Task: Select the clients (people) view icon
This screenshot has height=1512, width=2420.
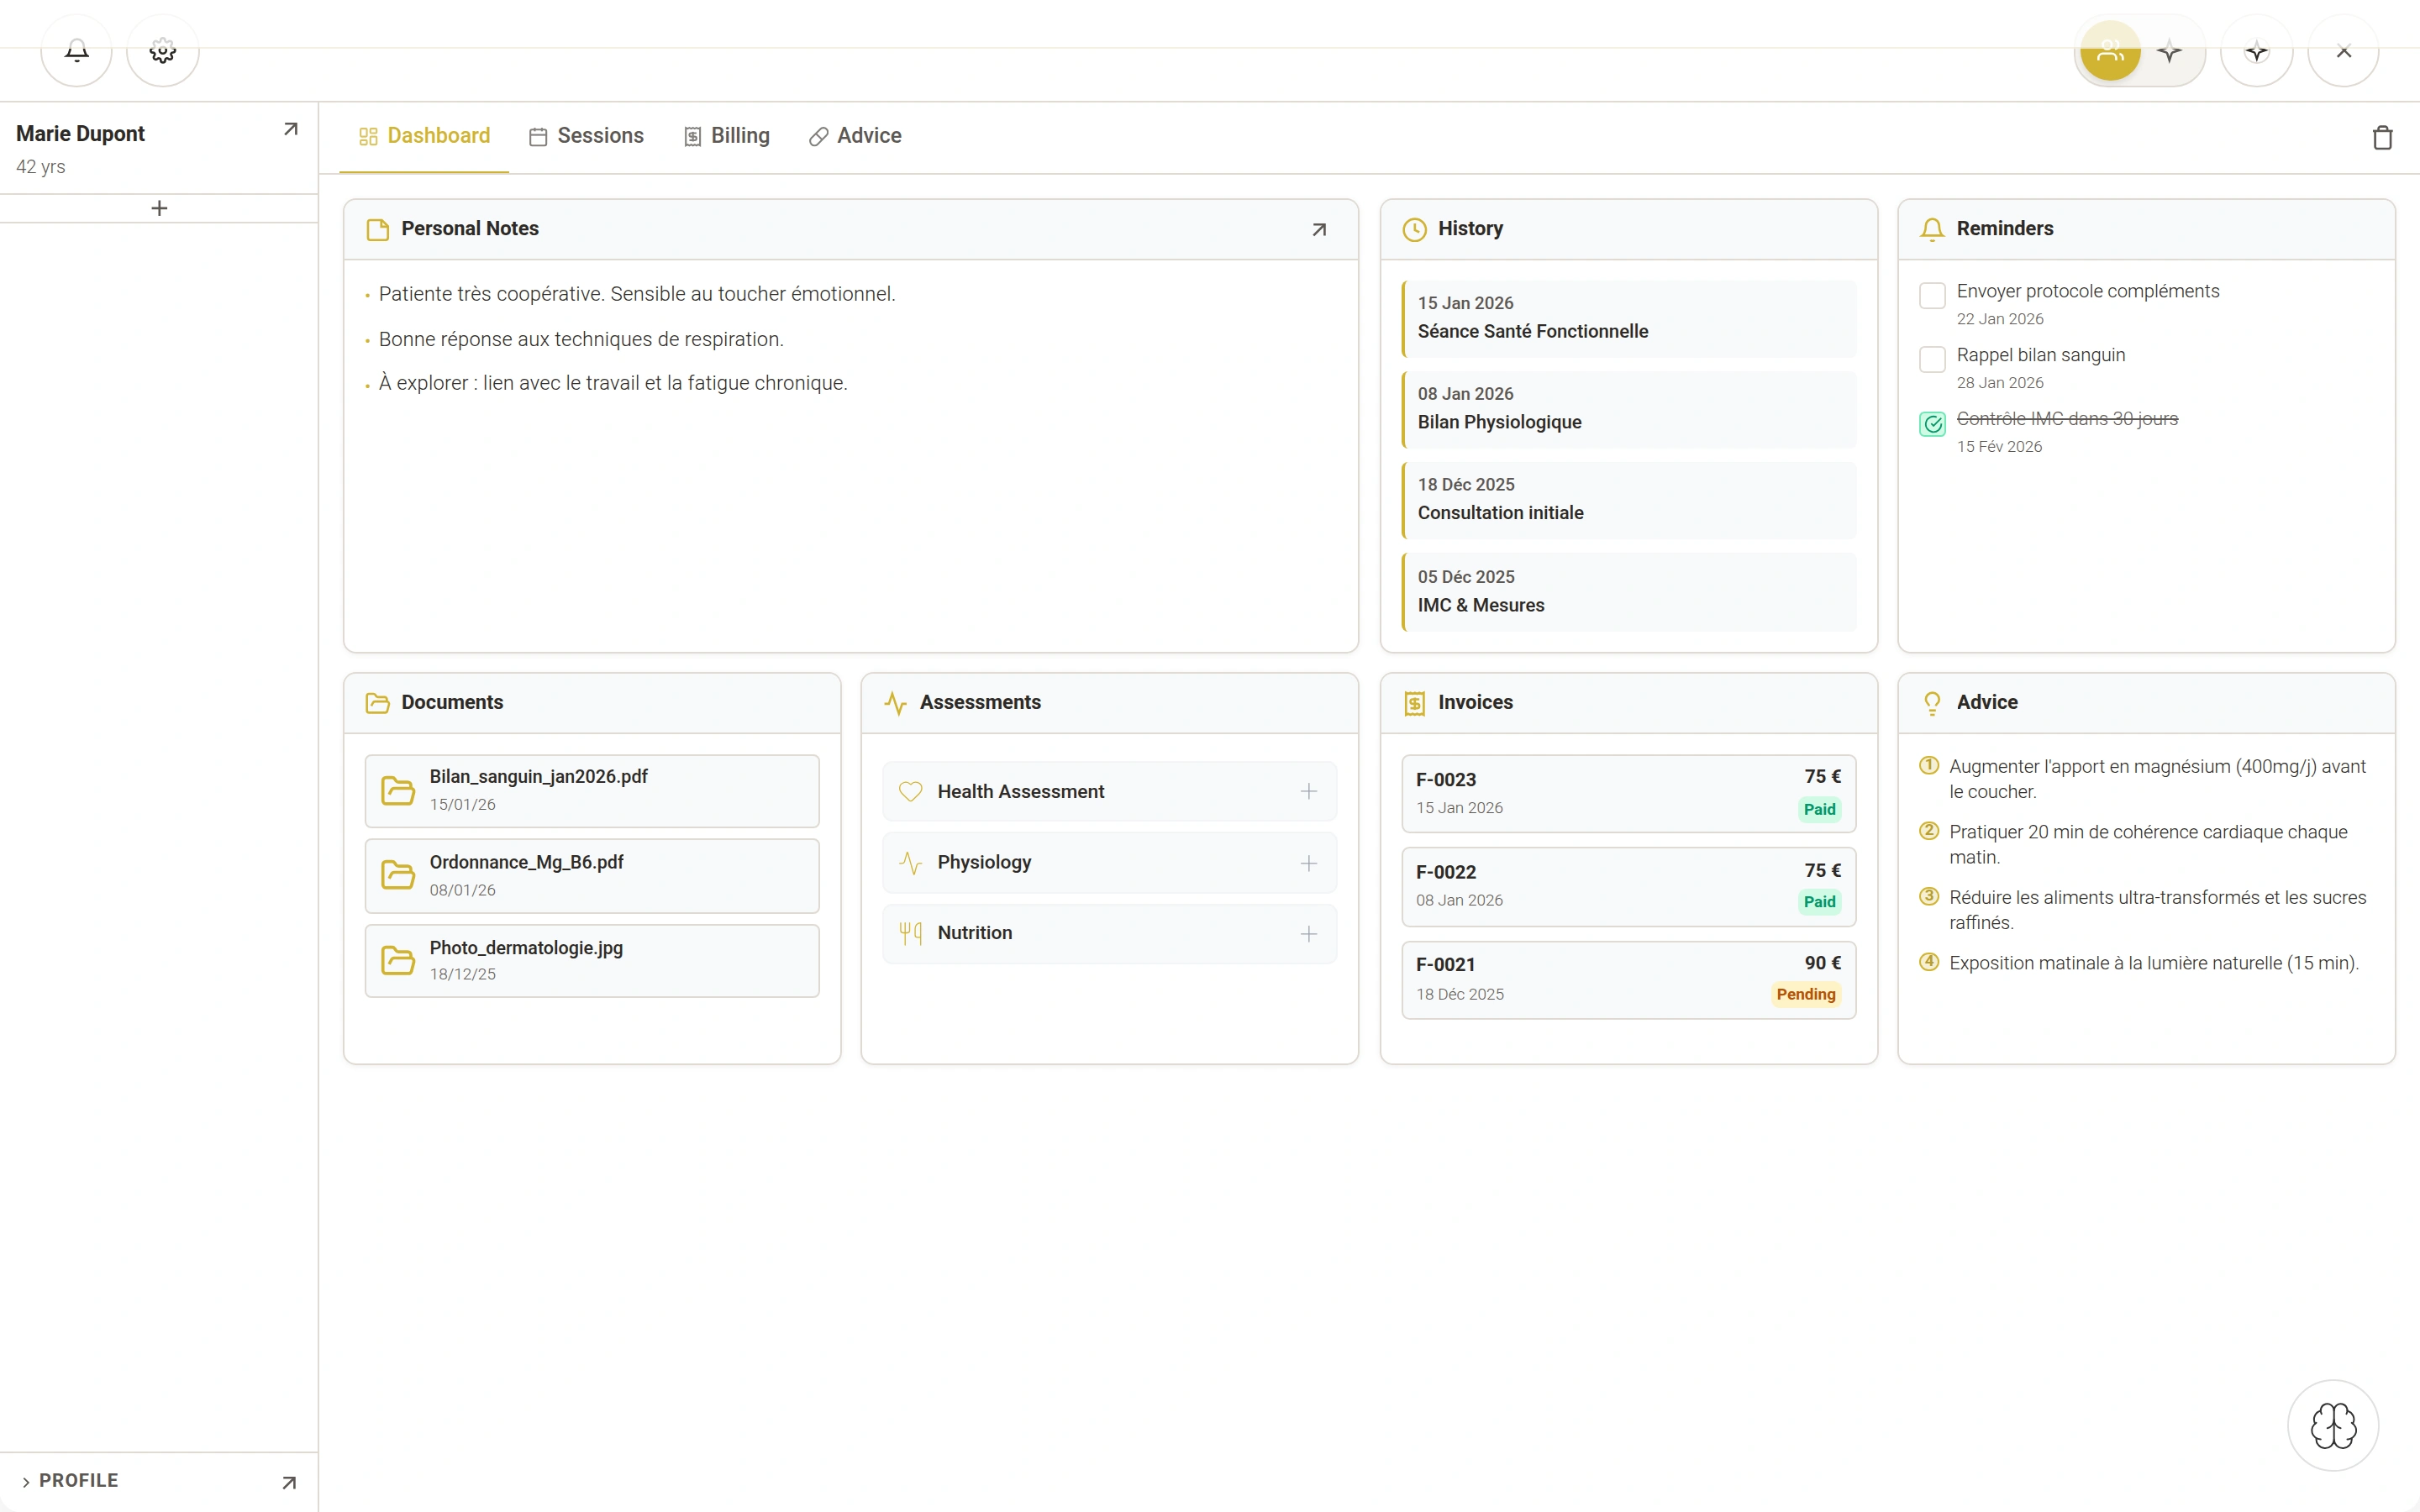Action: click(2110, 50)
